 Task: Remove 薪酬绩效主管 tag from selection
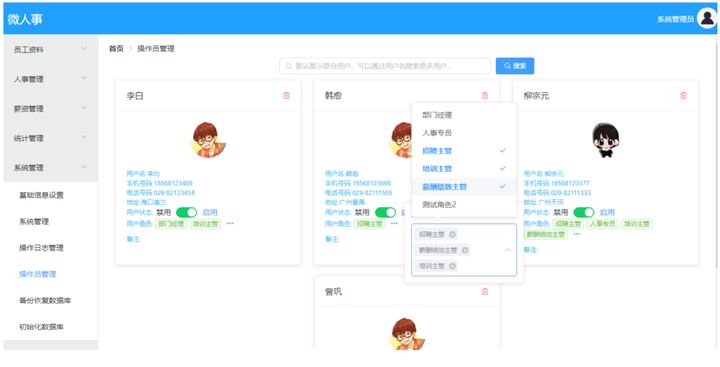pyautogui.click(x=465, y=250)
